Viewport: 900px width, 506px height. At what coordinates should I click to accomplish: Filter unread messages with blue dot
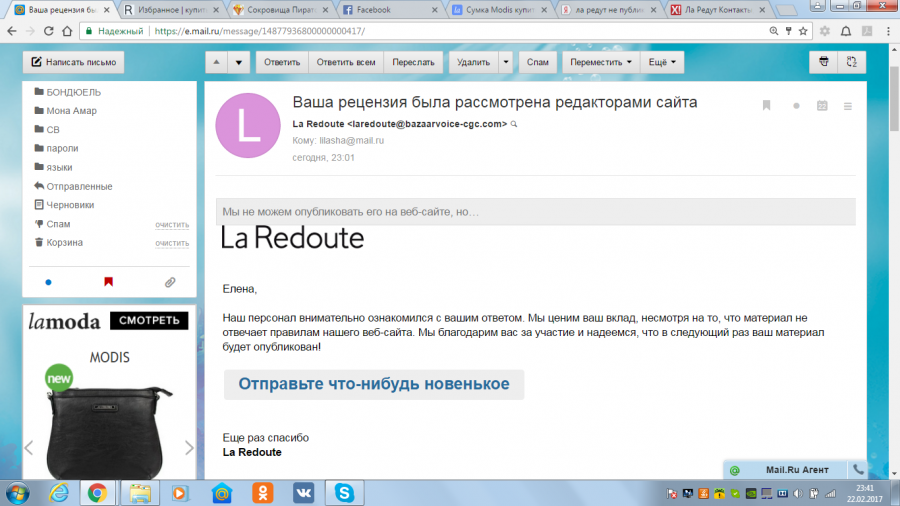click(48, 282)
